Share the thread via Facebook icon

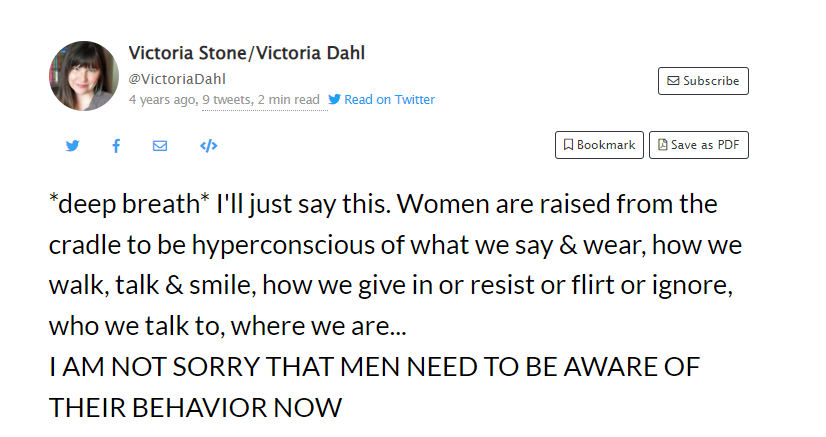tap(116, 146)
